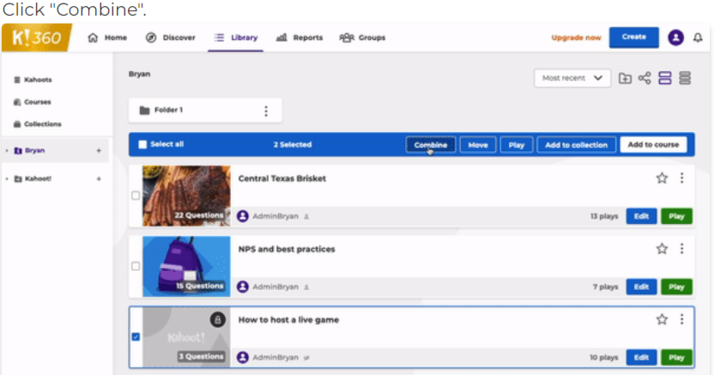Click the Add to course button

pos(653,145)
